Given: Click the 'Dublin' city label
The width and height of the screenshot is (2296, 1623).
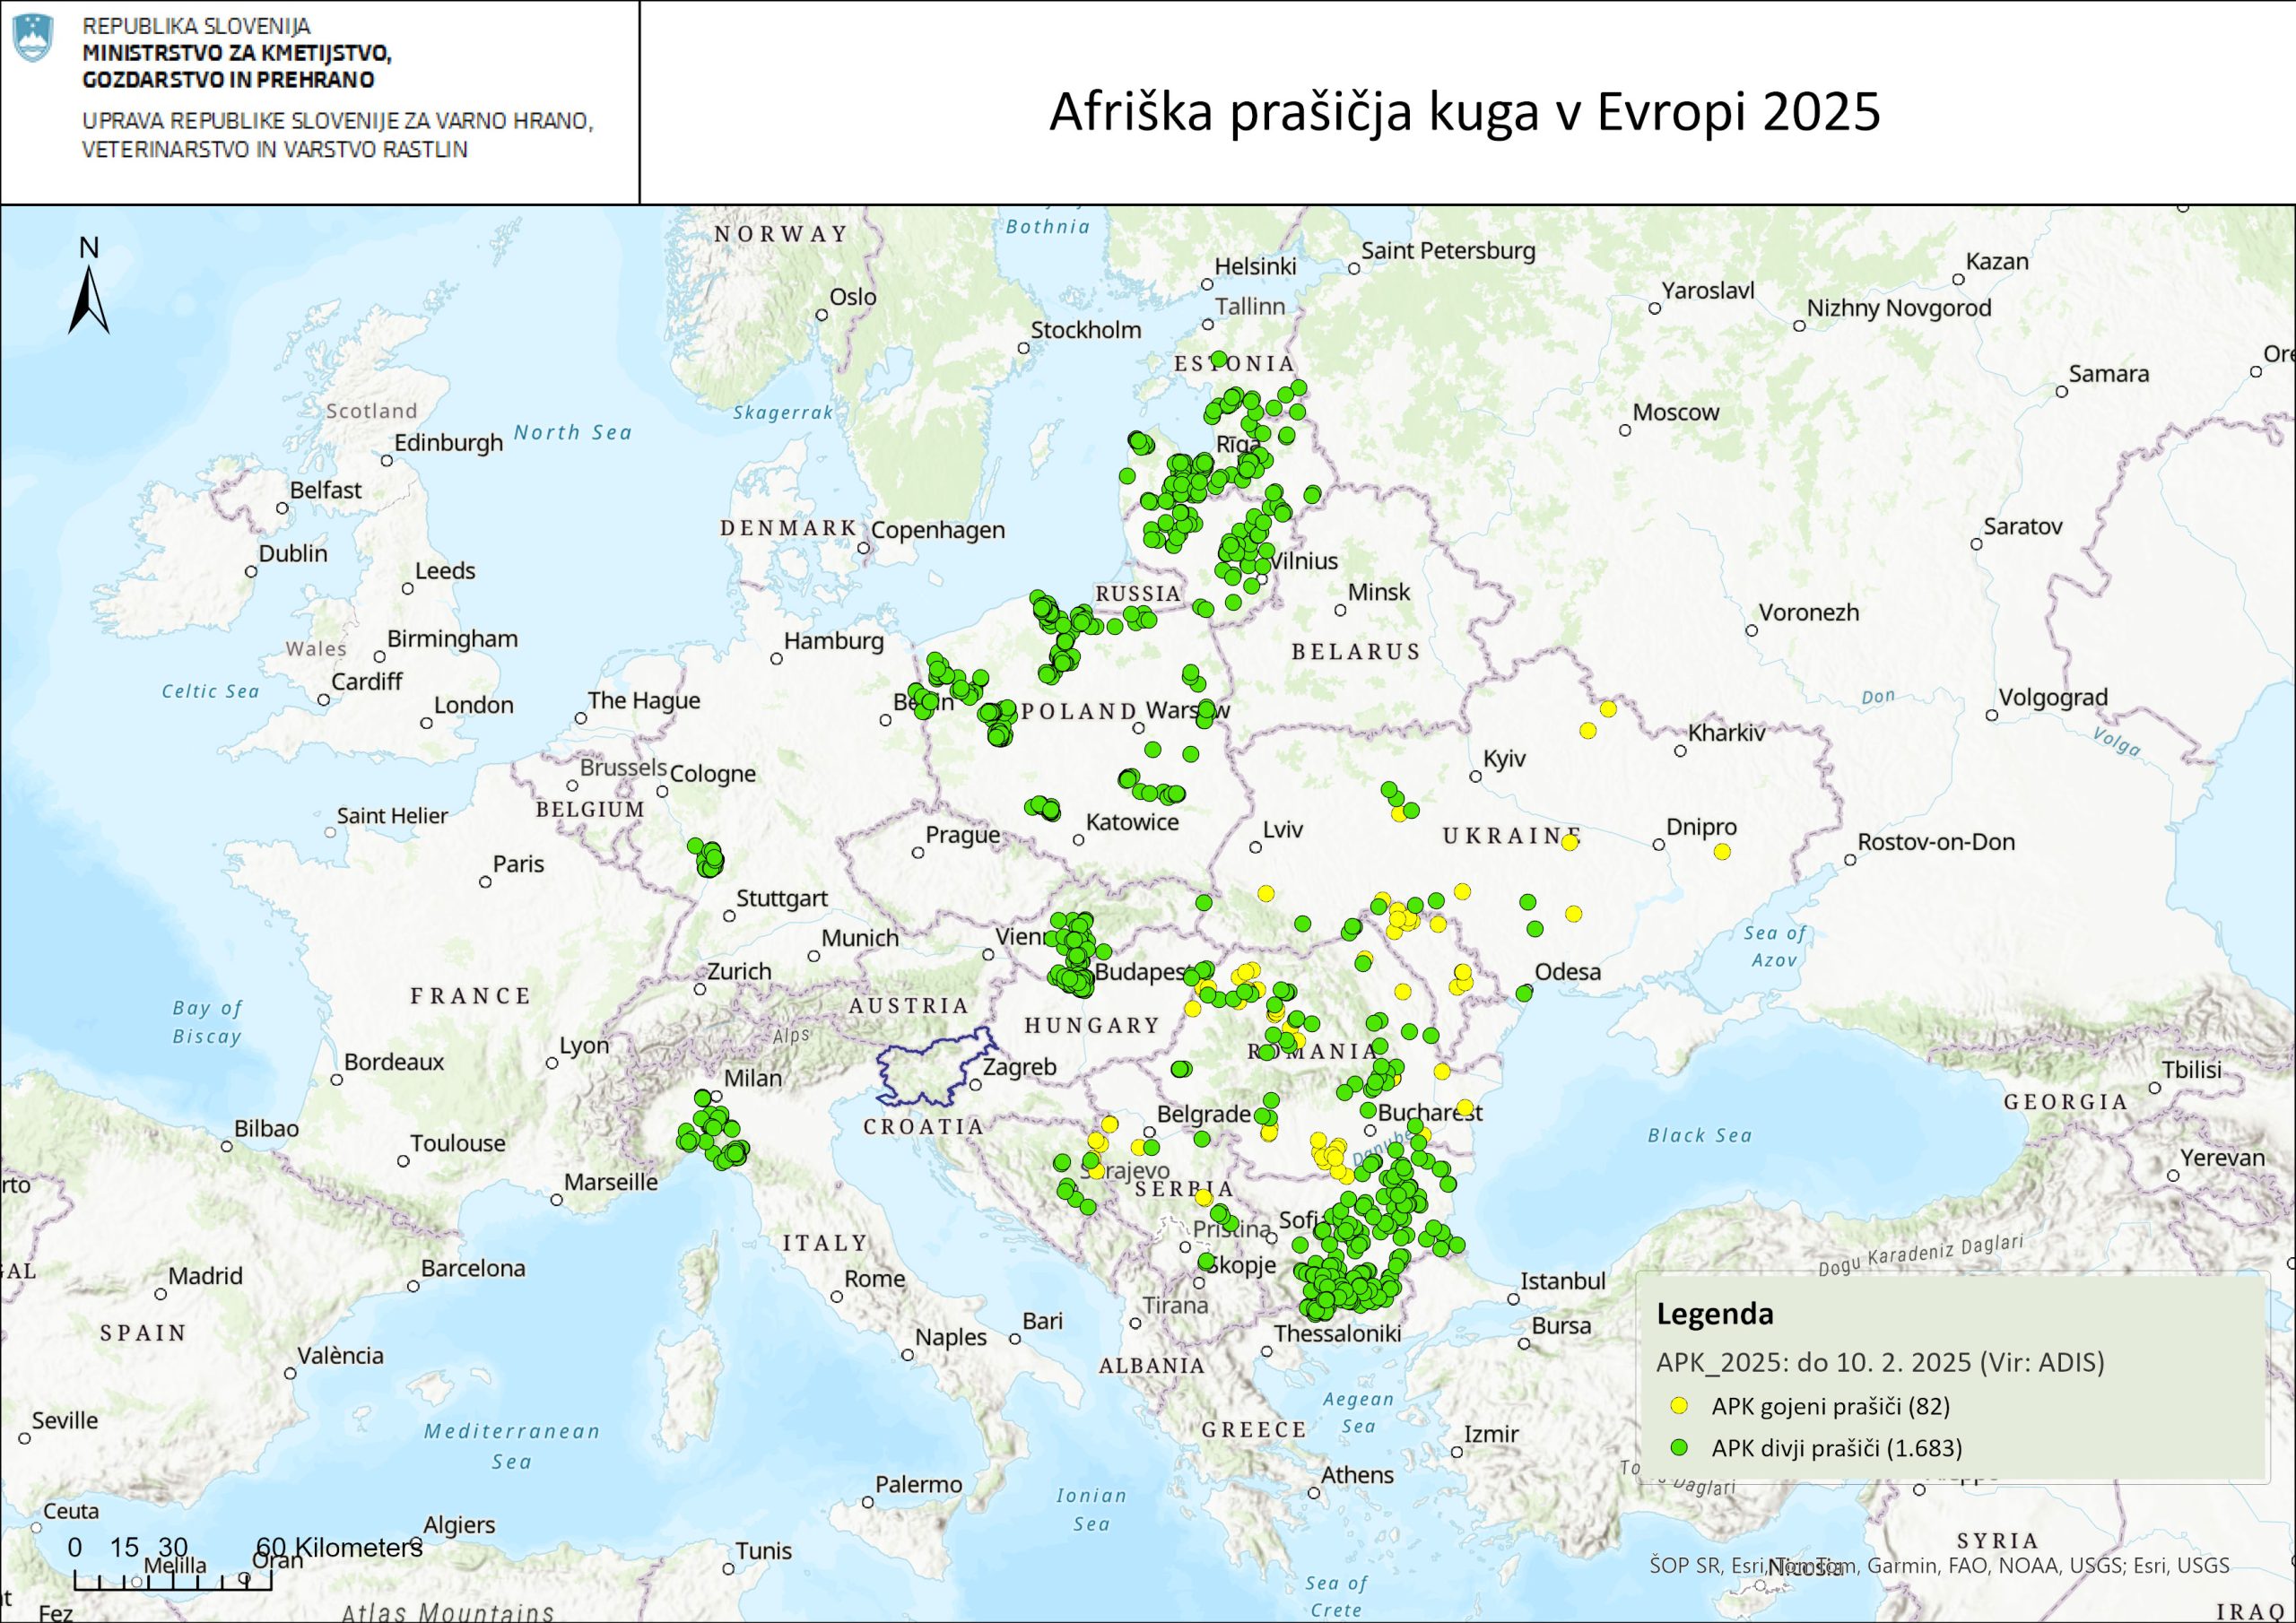Looking at the screenshot, I should (x=293, y=553).
